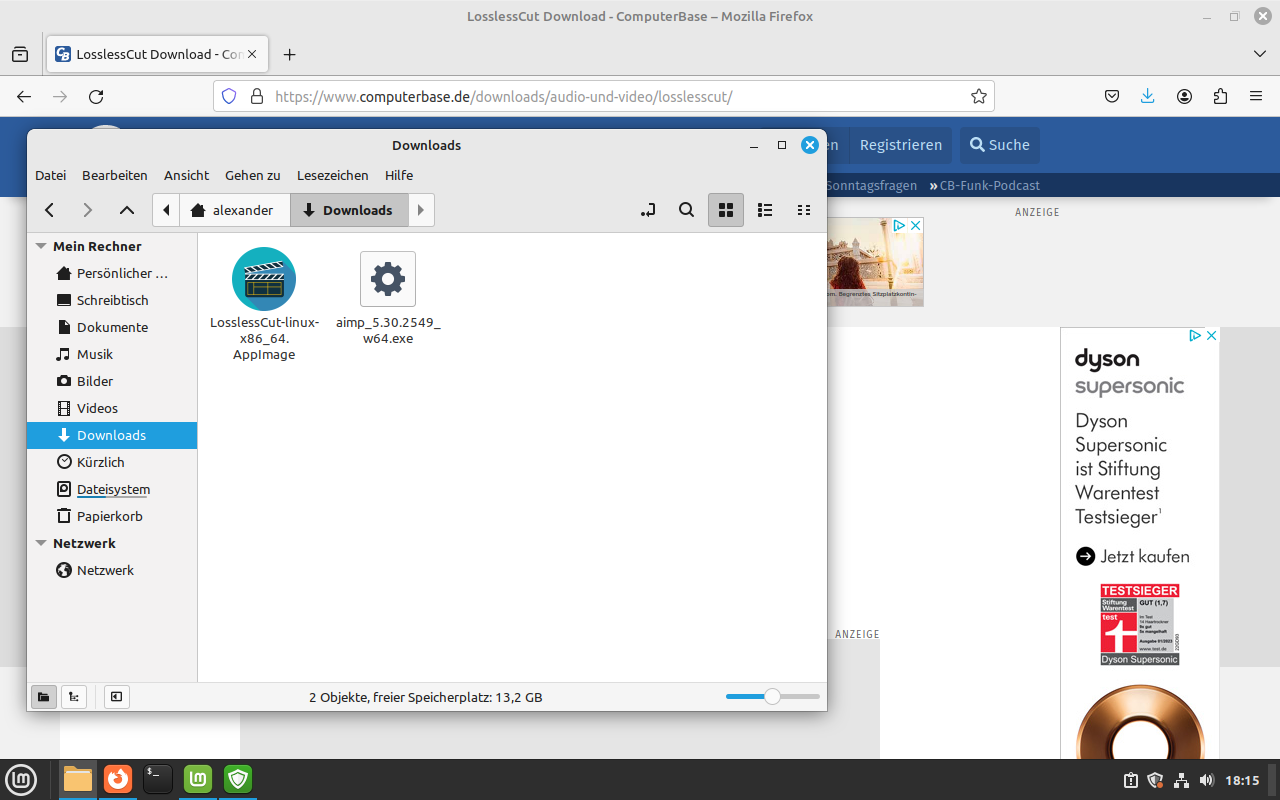Collapse the Mein Rechner section

41,246
